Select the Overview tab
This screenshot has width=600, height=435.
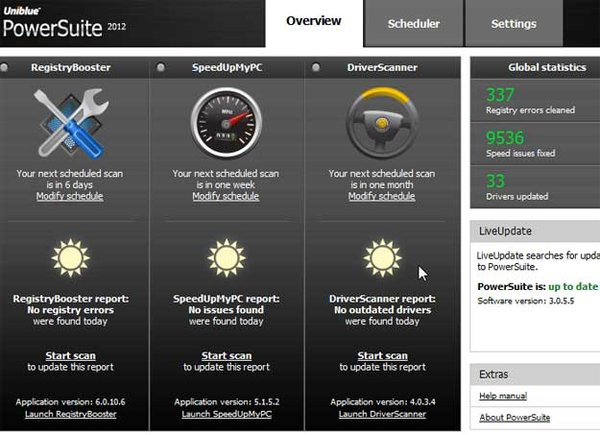314,22
